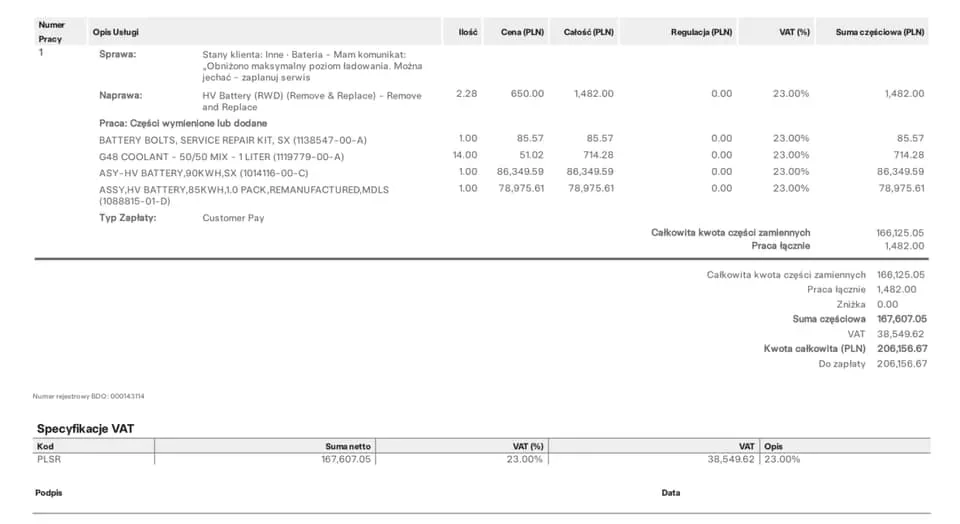Click the "Opis Usługi" column header

click(x=115, y=32)
